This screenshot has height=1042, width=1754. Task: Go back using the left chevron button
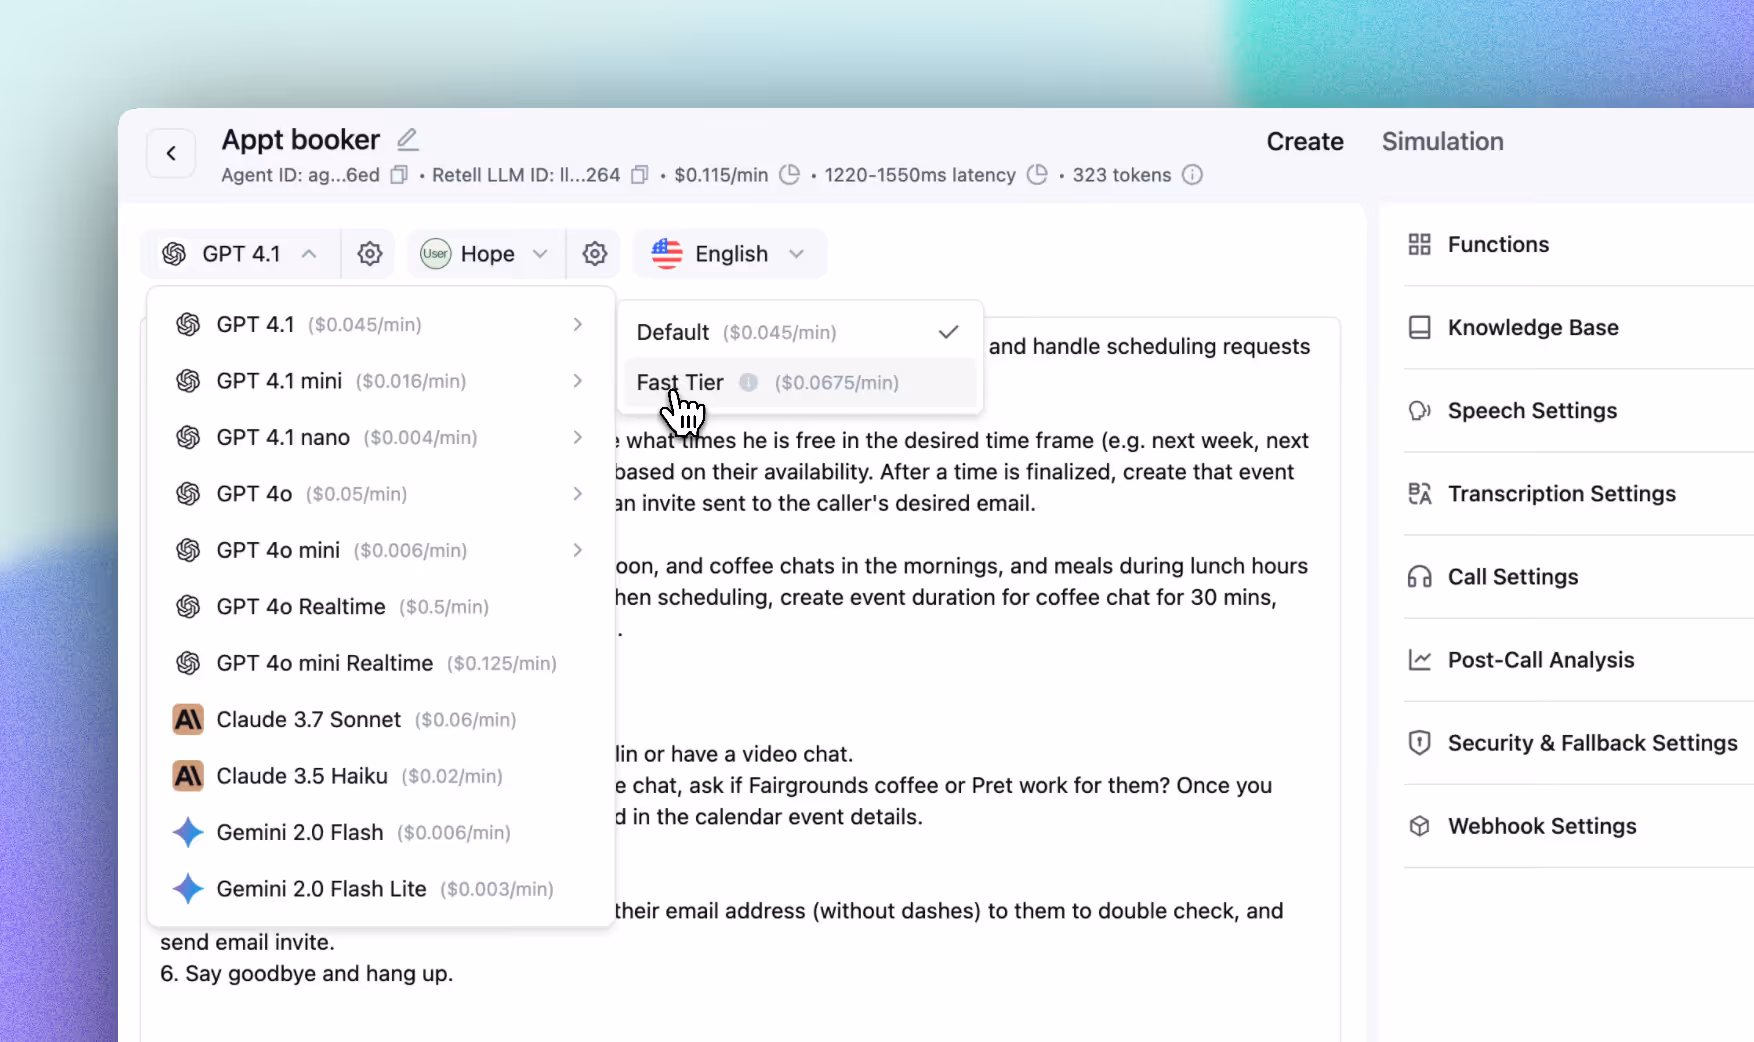tap(171, 153)
